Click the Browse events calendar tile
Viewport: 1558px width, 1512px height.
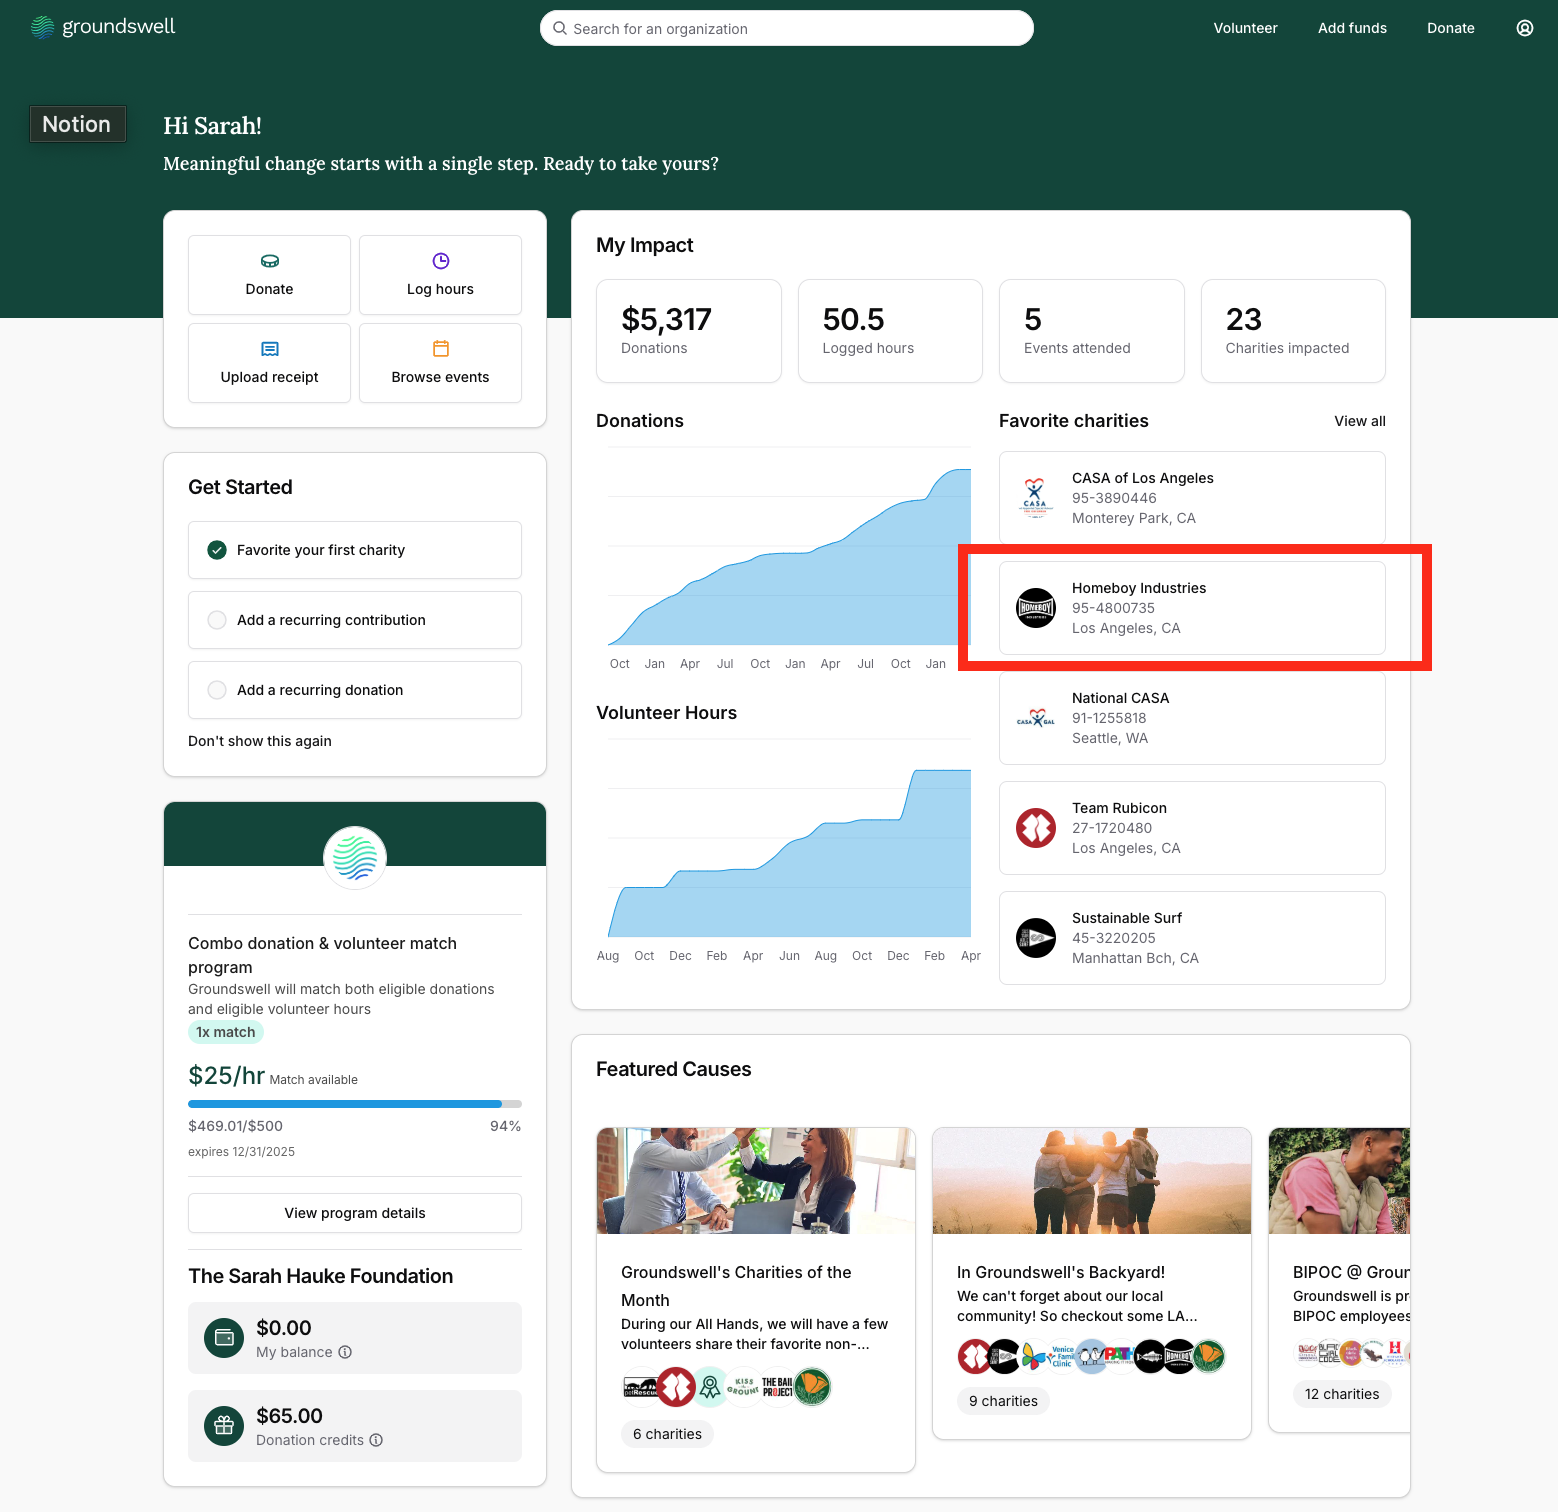click(440, 363)
